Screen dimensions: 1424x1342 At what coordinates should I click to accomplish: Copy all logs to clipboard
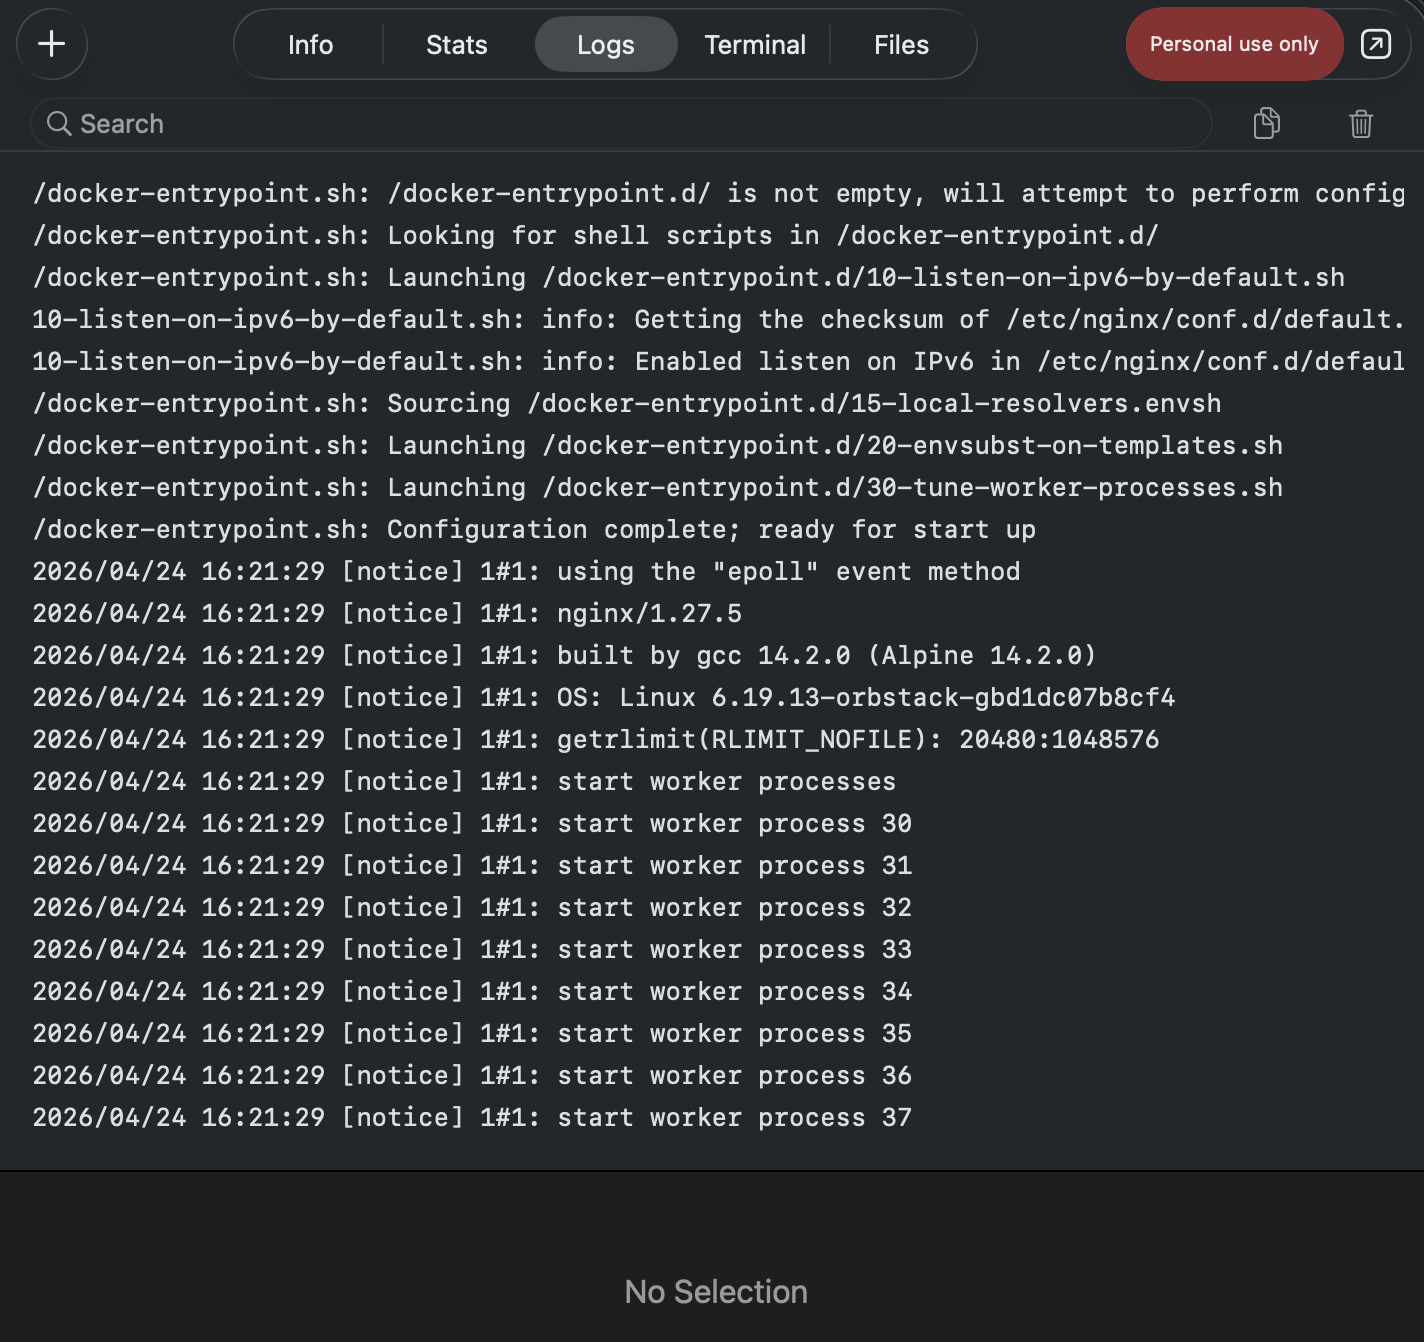[x=1266, y=123]
